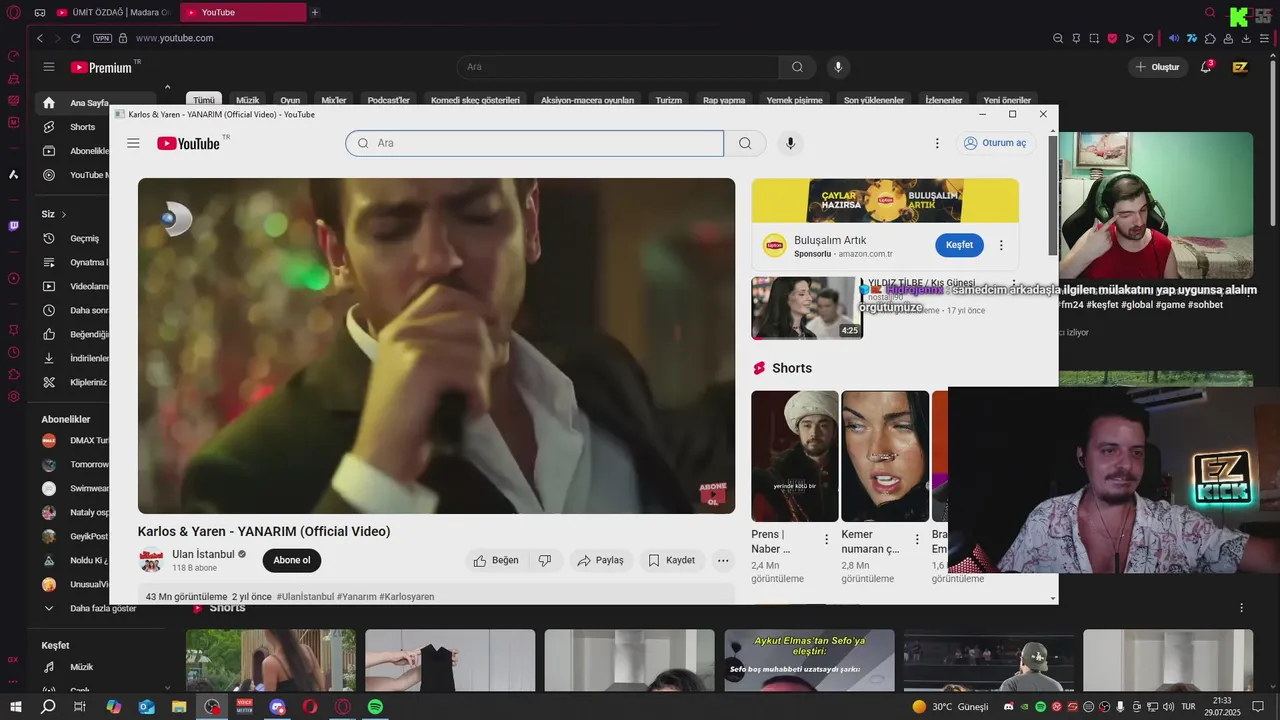
Task: Launch Spotify from the taskbar
Action: pyautogui.click(x=375, y=706)
